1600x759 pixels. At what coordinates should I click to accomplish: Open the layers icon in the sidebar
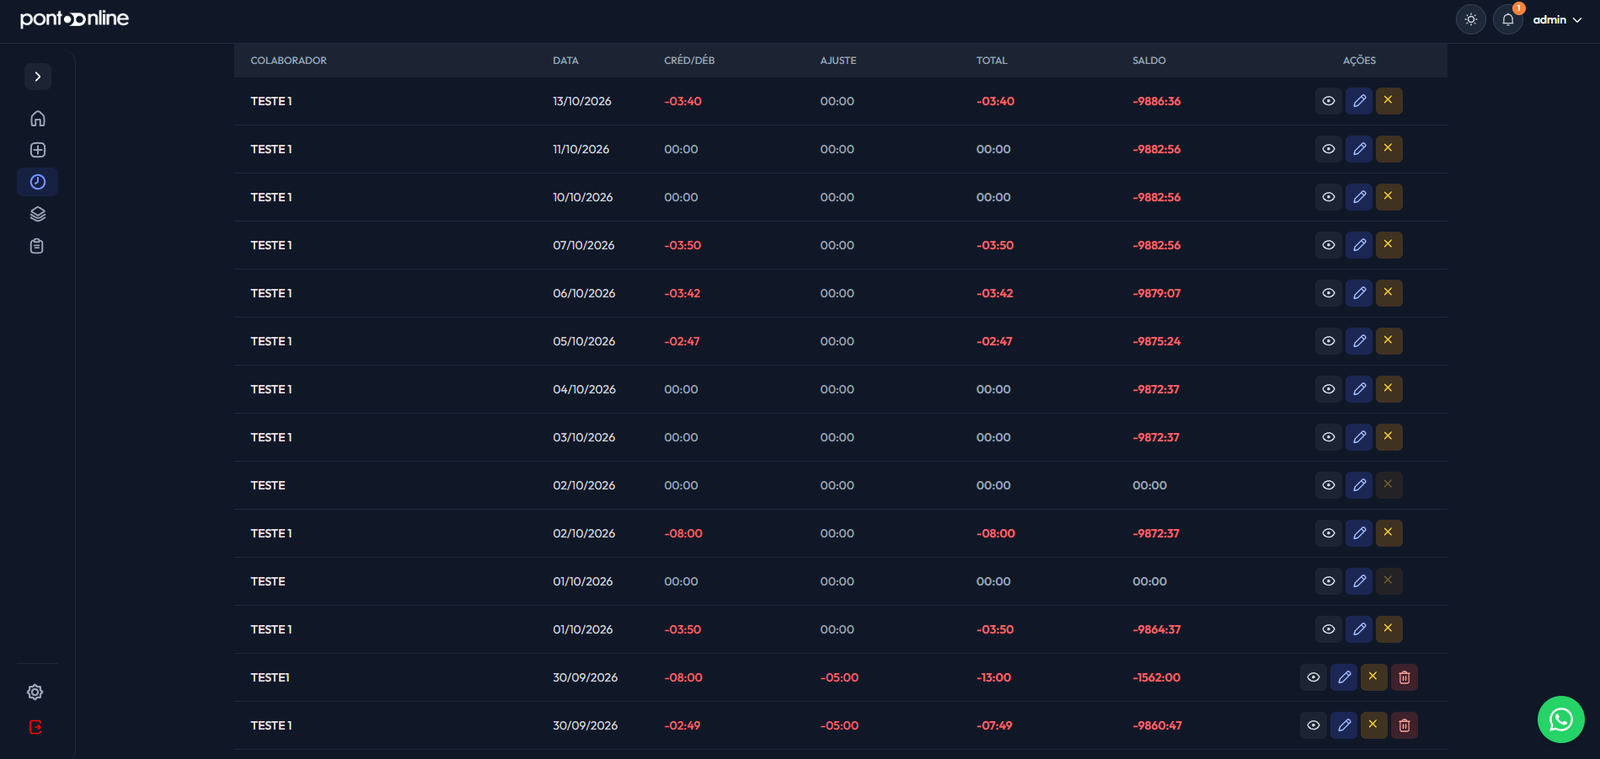pyautogui.click(x=38, y=214)
